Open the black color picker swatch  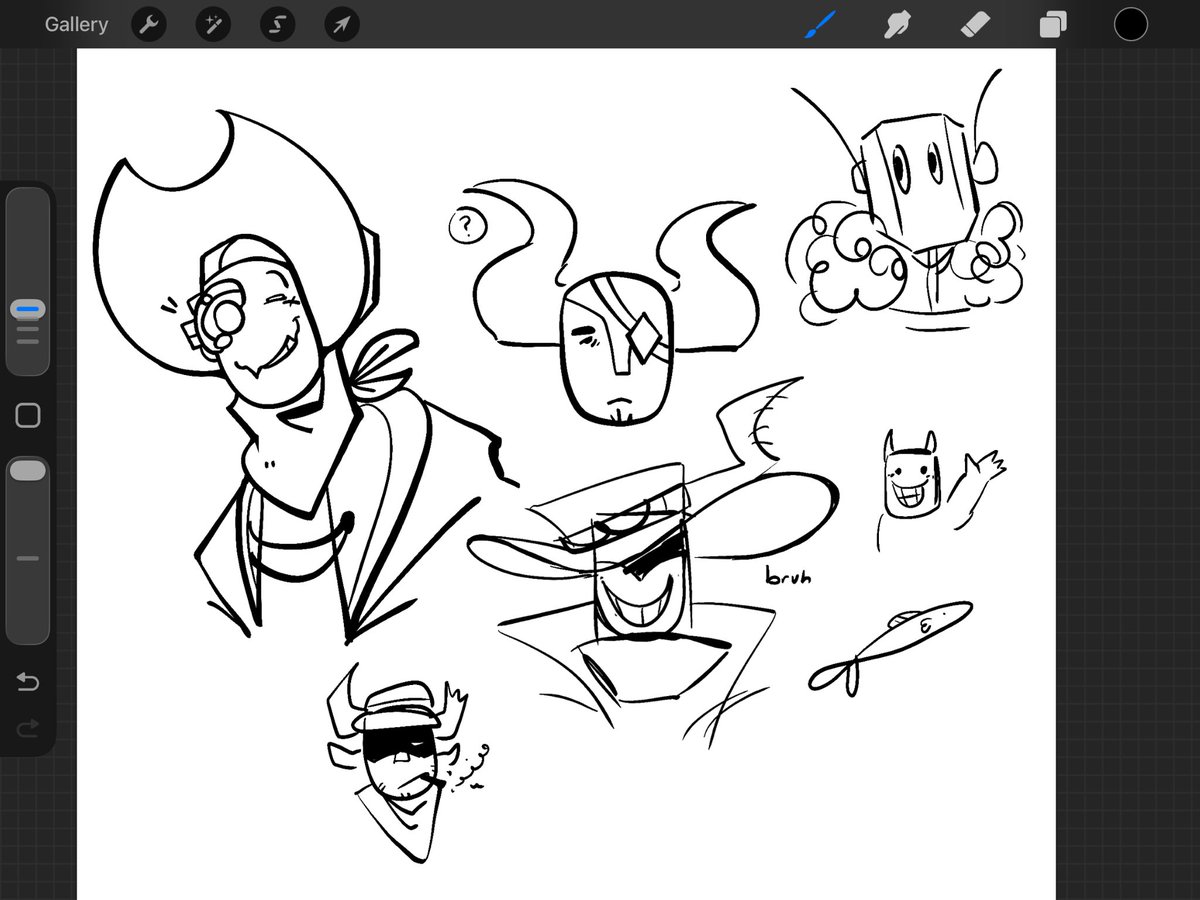1131,24
